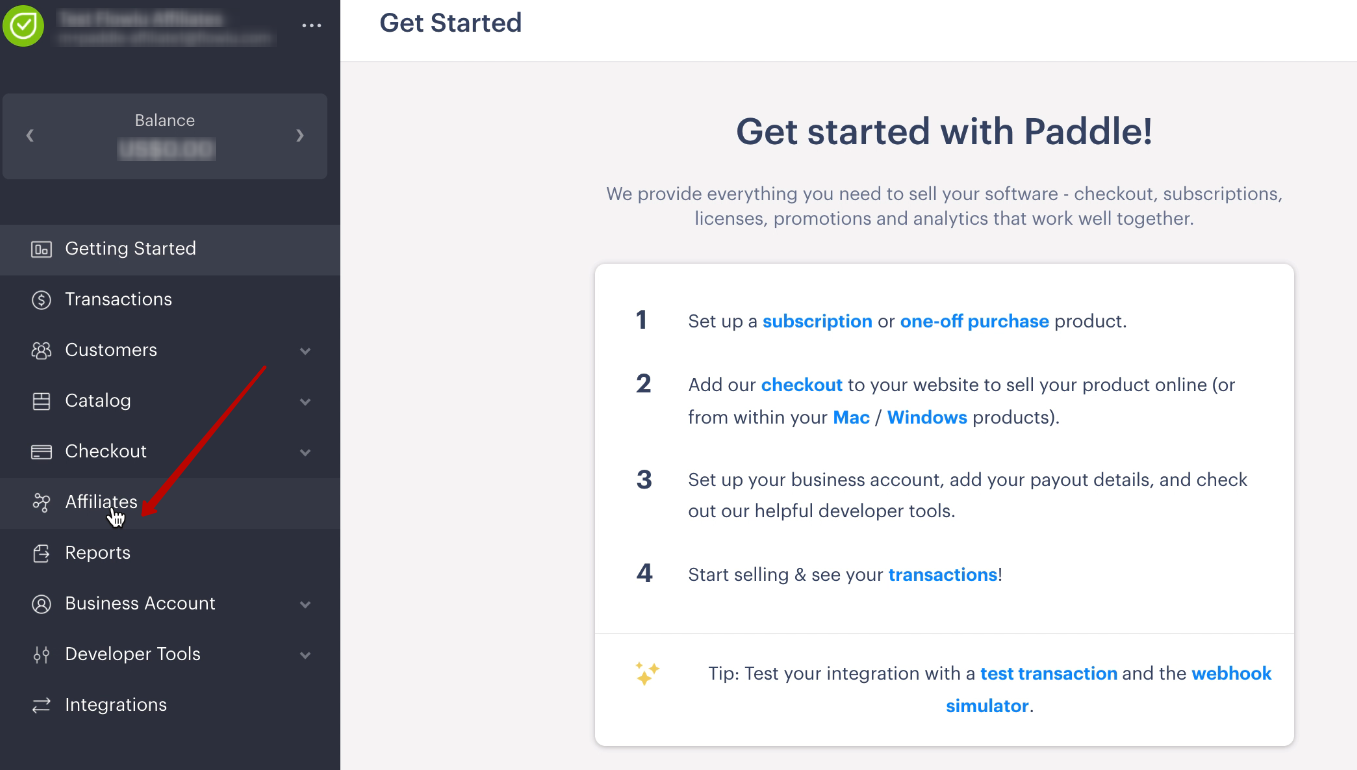Screen dimensions: 1357x770
Task: Click the Integrations arrows icon
Action: click(x=41, y=705)
